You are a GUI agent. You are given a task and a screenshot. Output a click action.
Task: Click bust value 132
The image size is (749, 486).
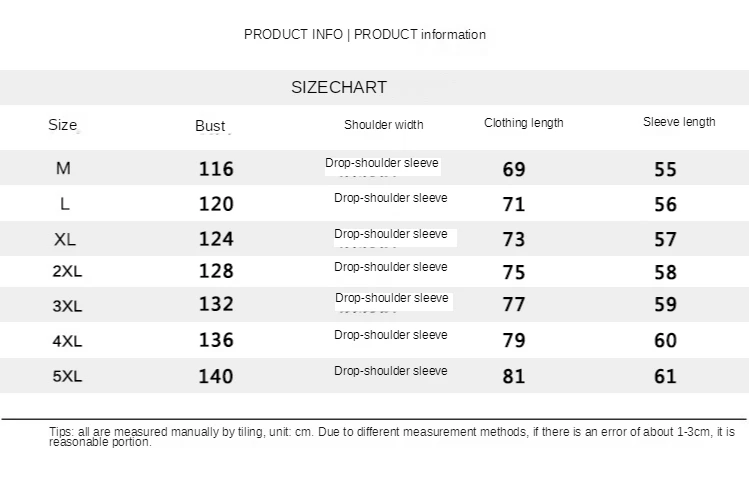tap(216, 304)
